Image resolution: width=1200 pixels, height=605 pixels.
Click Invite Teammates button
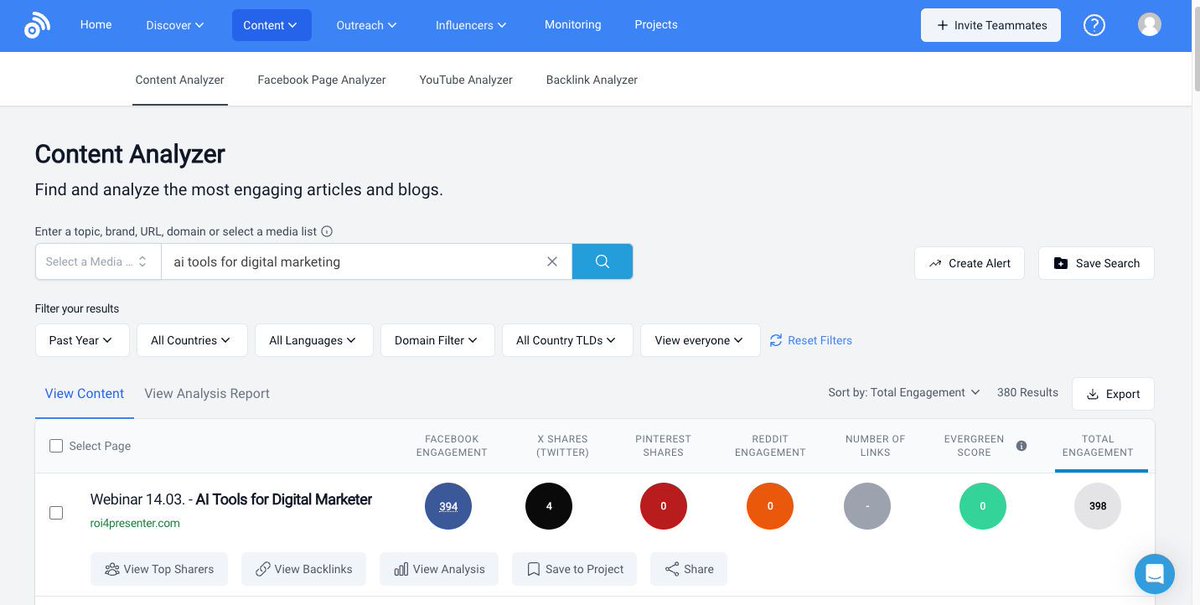(992, 25)
